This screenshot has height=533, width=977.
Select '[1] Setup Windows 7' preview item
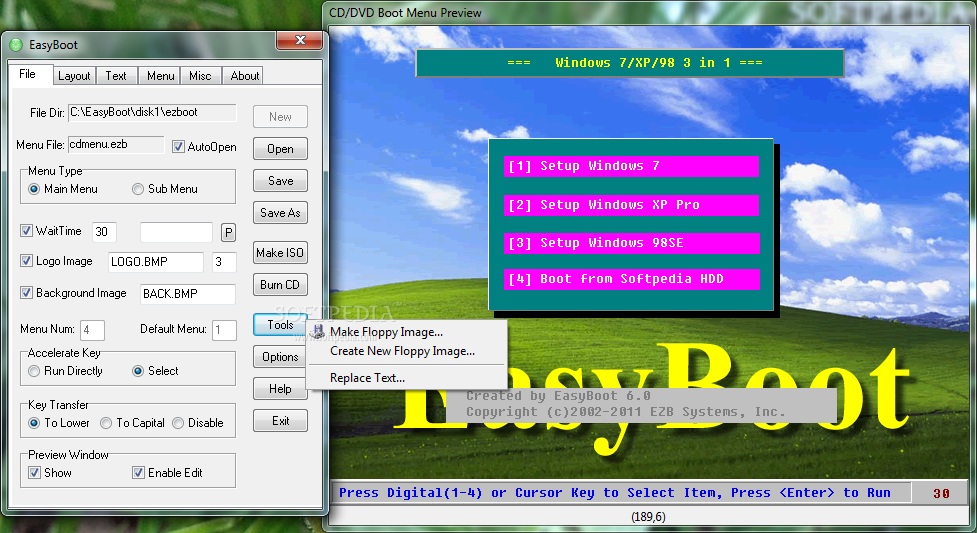(x=631, y=166)
